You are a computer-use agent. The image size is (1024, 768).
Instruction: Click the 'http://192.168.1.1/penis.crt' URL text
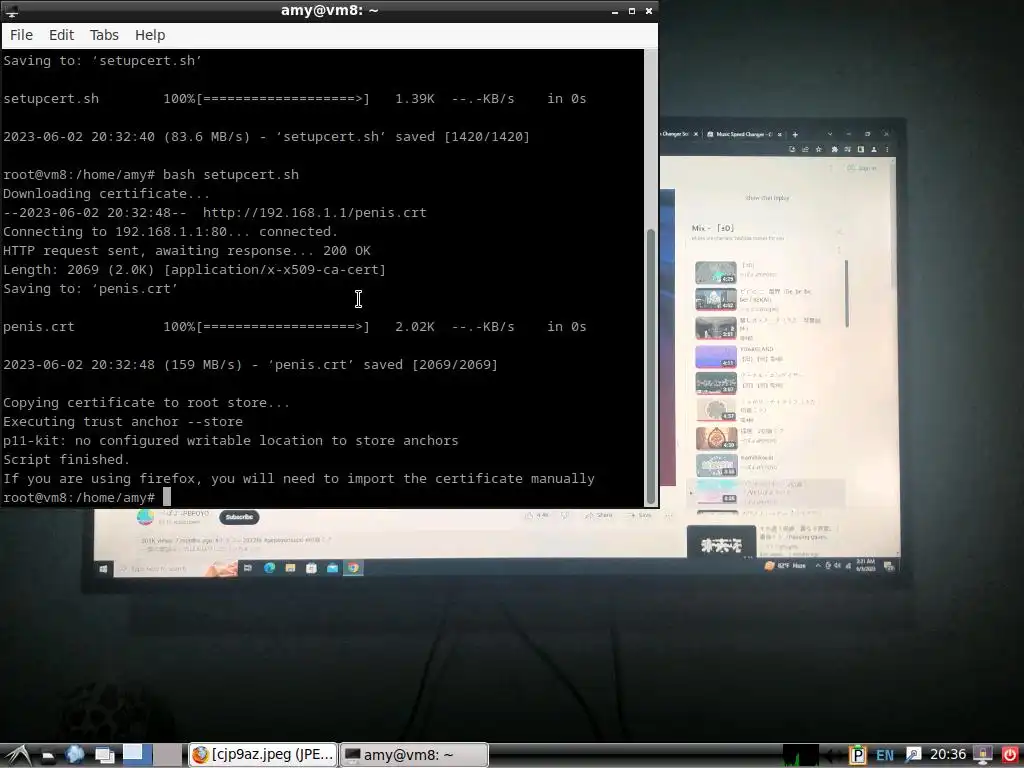point(314,213)
